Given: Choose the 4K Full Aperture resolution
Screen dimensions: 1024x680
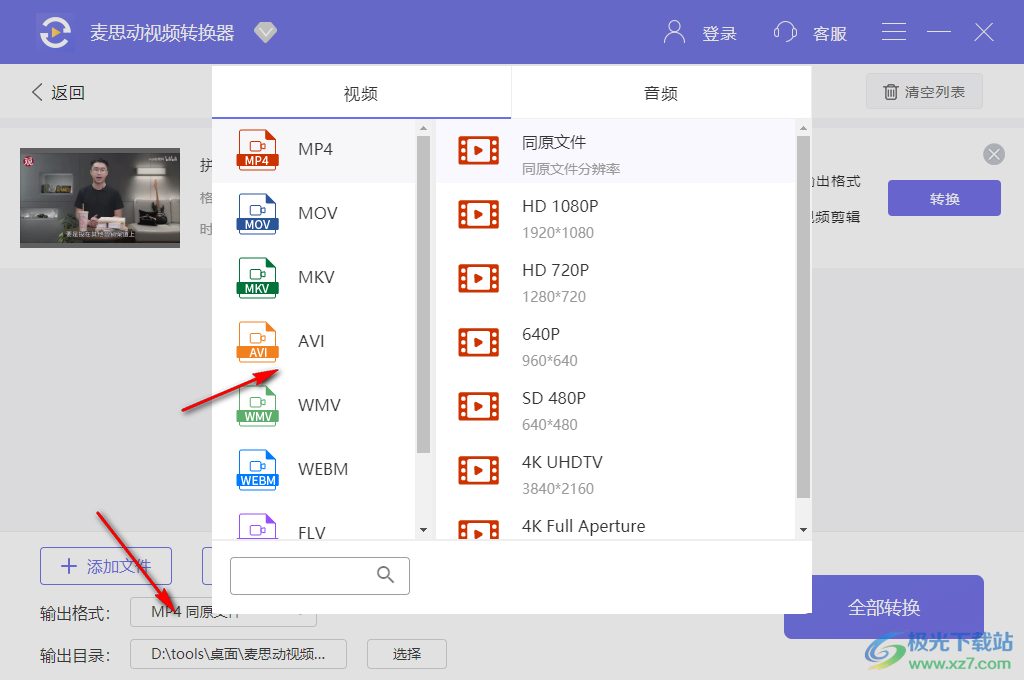Looking at the screenshot, I should click(616, 522).
